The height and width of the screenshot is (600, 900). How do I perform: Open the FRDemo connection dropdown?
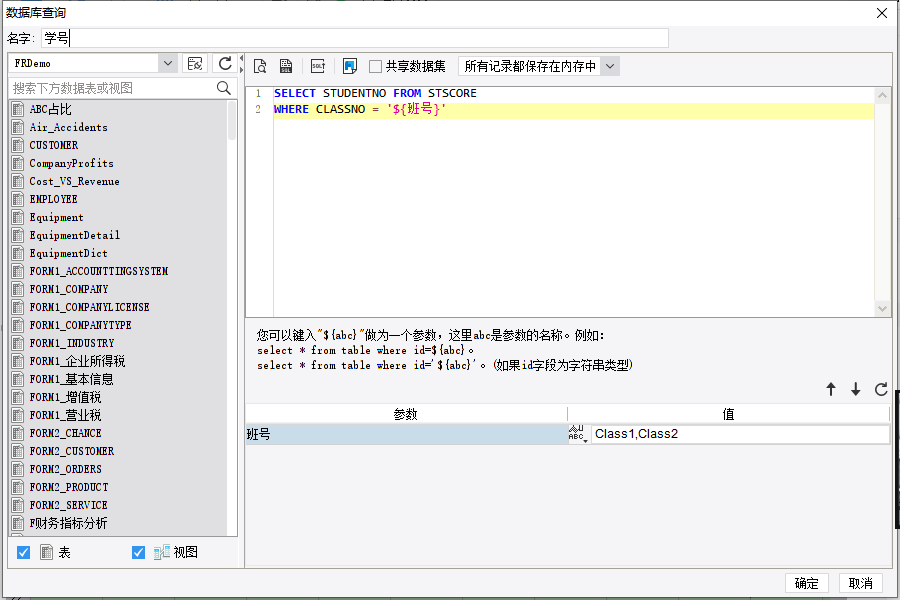coord(168,63)
